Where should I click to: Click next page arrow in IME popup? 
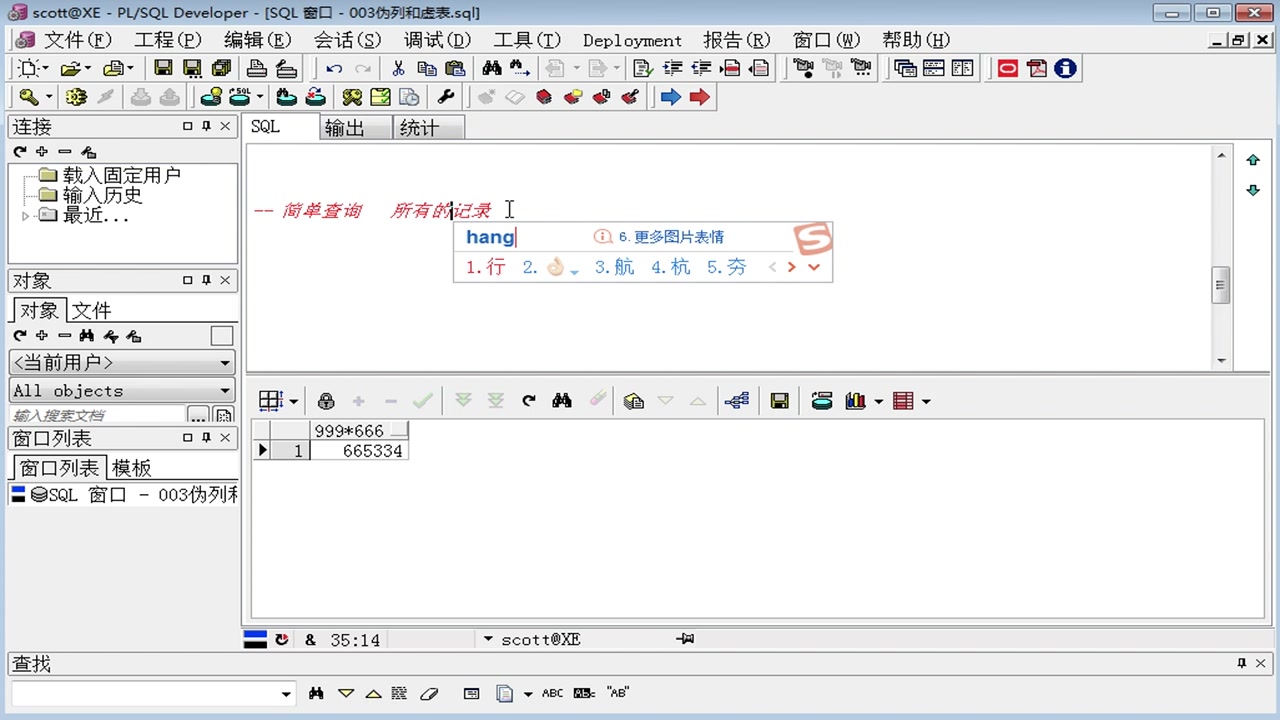(792, 267)
